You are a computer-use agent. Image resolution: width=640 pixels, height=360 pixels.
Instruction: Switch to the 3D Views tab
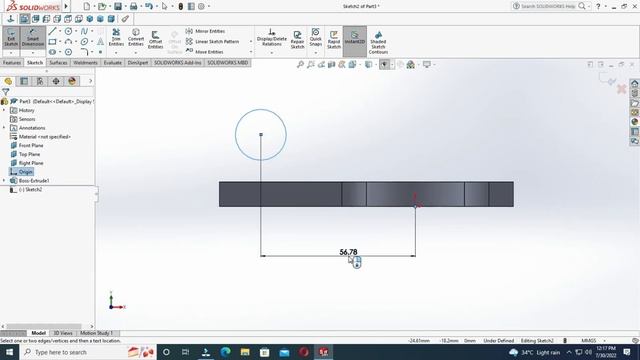coord(62,333)
